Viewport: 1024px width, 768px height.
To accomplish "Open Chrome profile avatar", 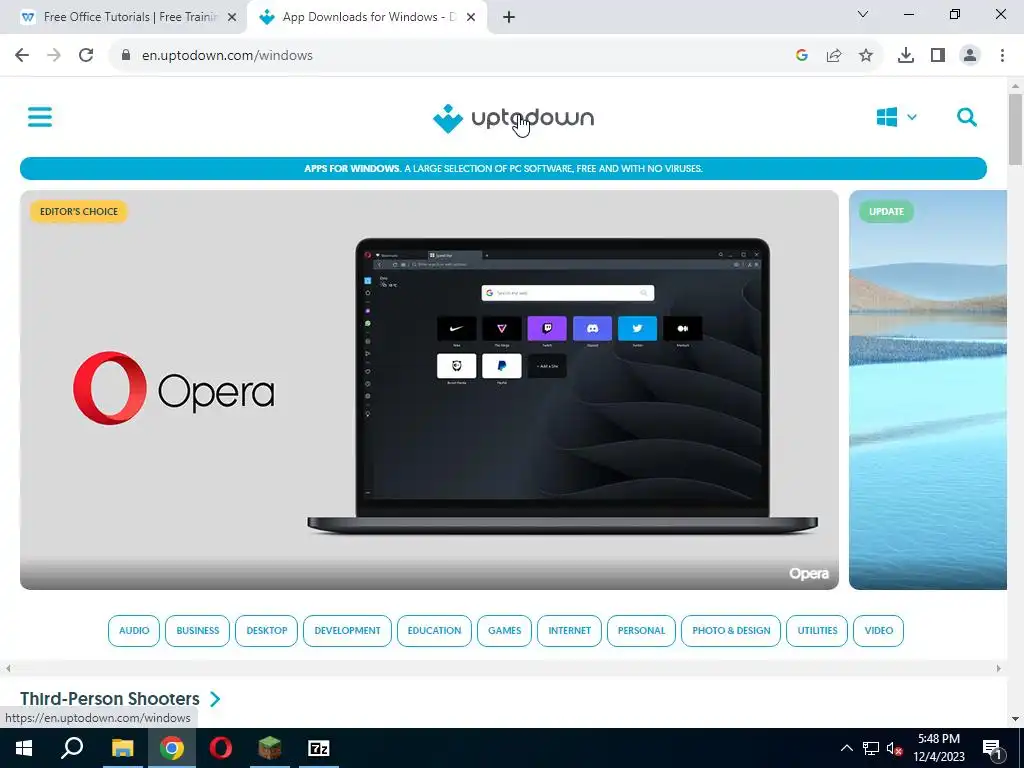I will click(970, 56).
